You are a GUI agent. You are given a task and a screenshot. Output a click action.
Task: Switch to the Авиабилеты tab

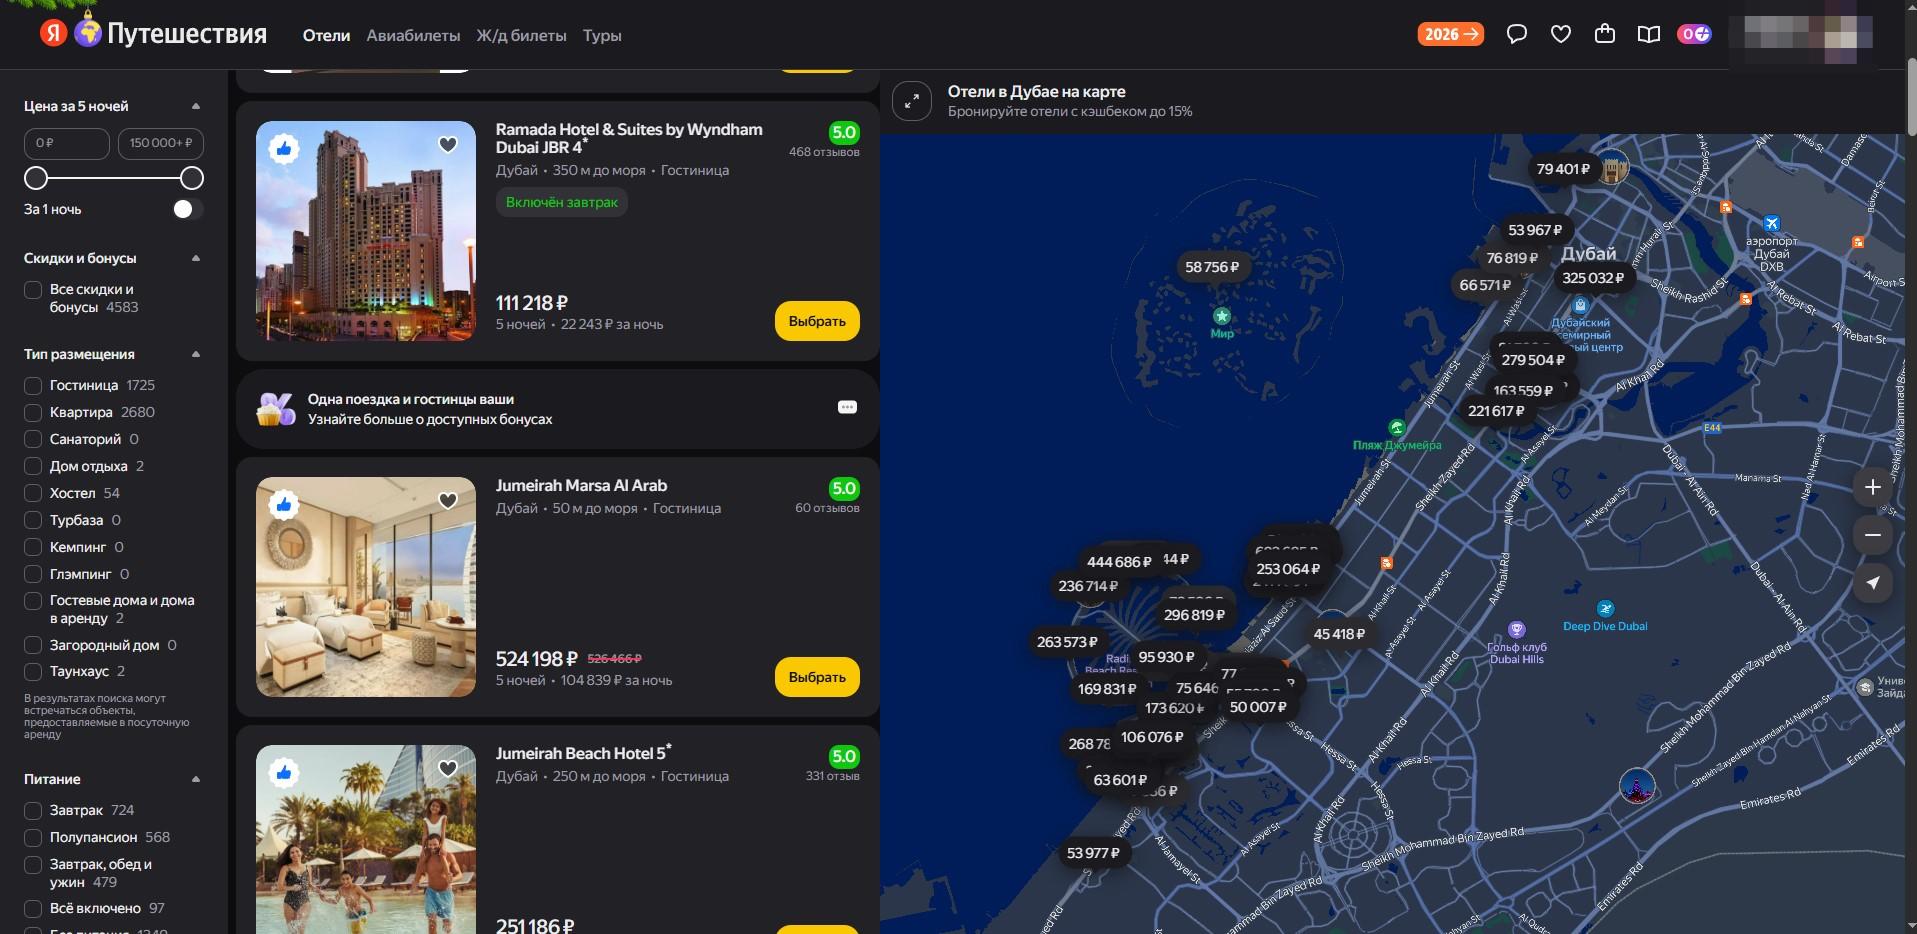coord(413,35)
